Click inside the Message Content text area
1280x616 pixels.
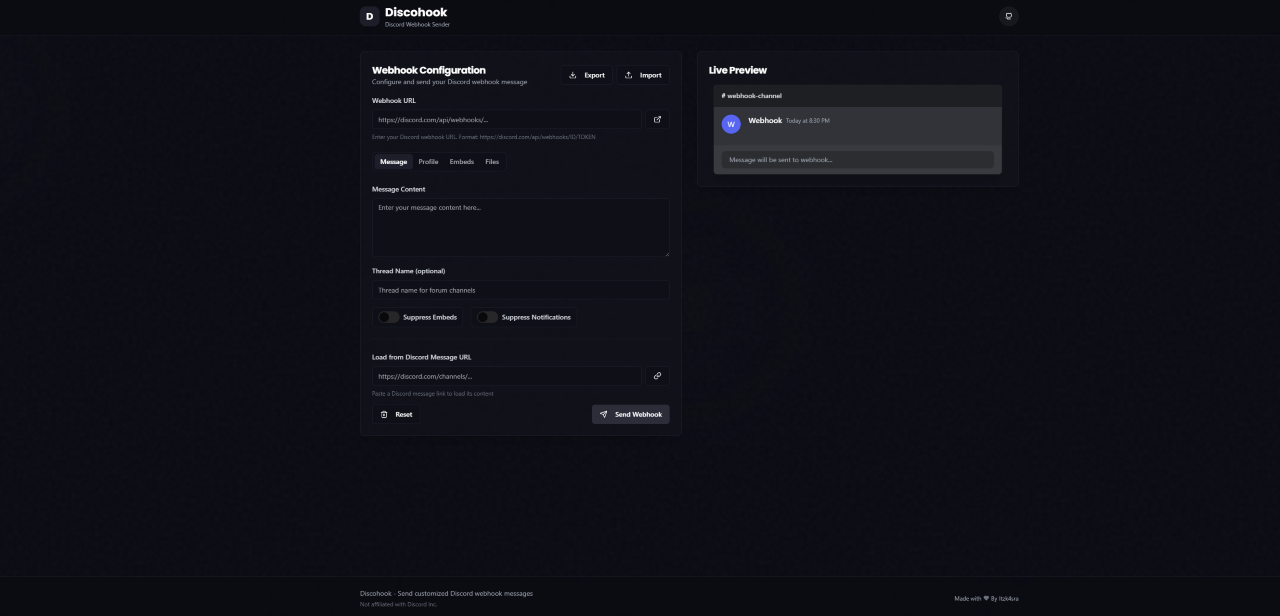pyautogui.click(x=520, y=226)
